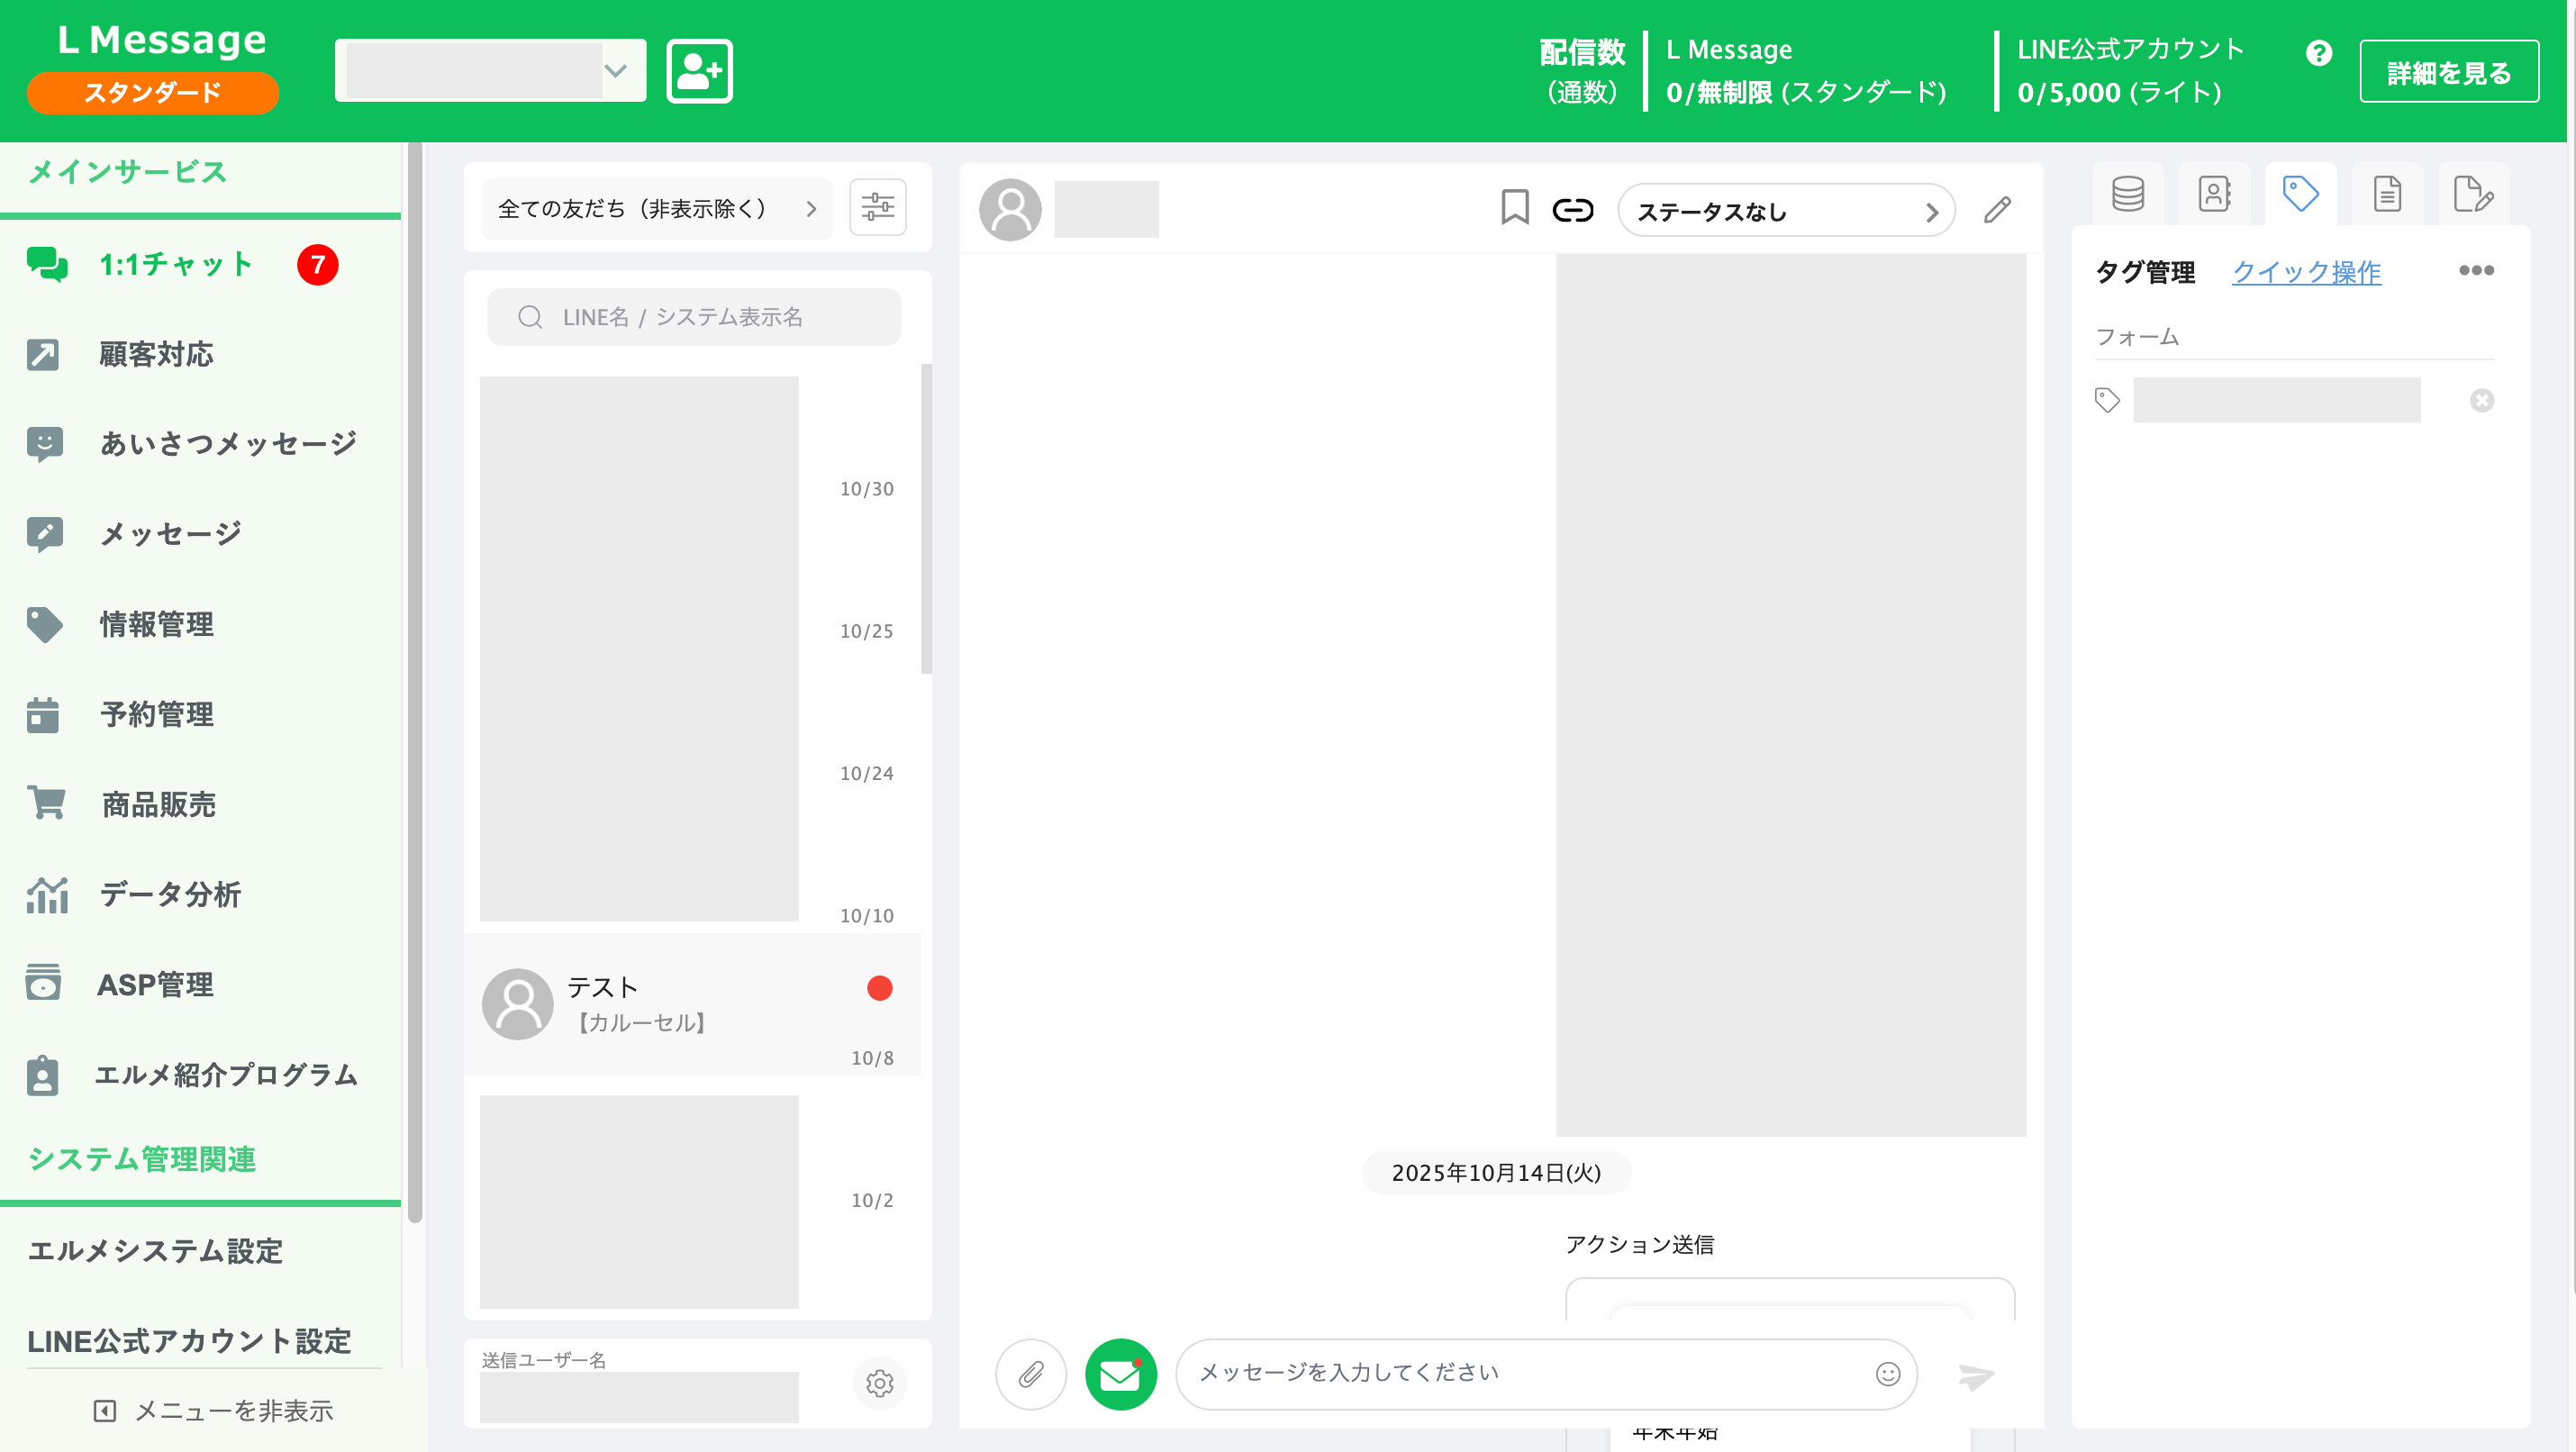The width and height of the screenshot is (2576, 1452).
Task: Click the red 7 unread badge
Action: (317, 265)
